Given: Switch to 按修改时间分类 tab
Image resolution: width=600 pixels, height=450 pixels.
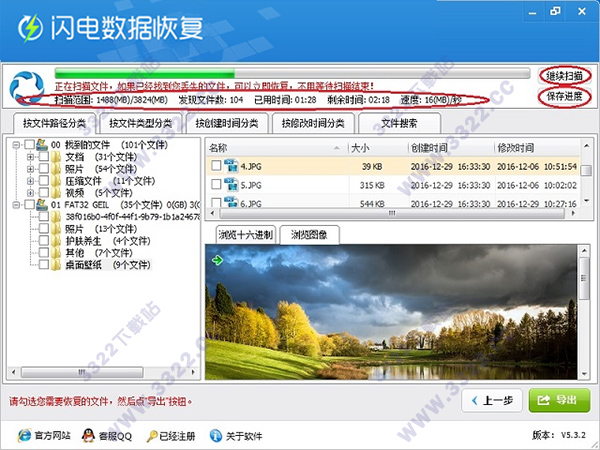Looking at the screenshot, I should tap(313, 123).
